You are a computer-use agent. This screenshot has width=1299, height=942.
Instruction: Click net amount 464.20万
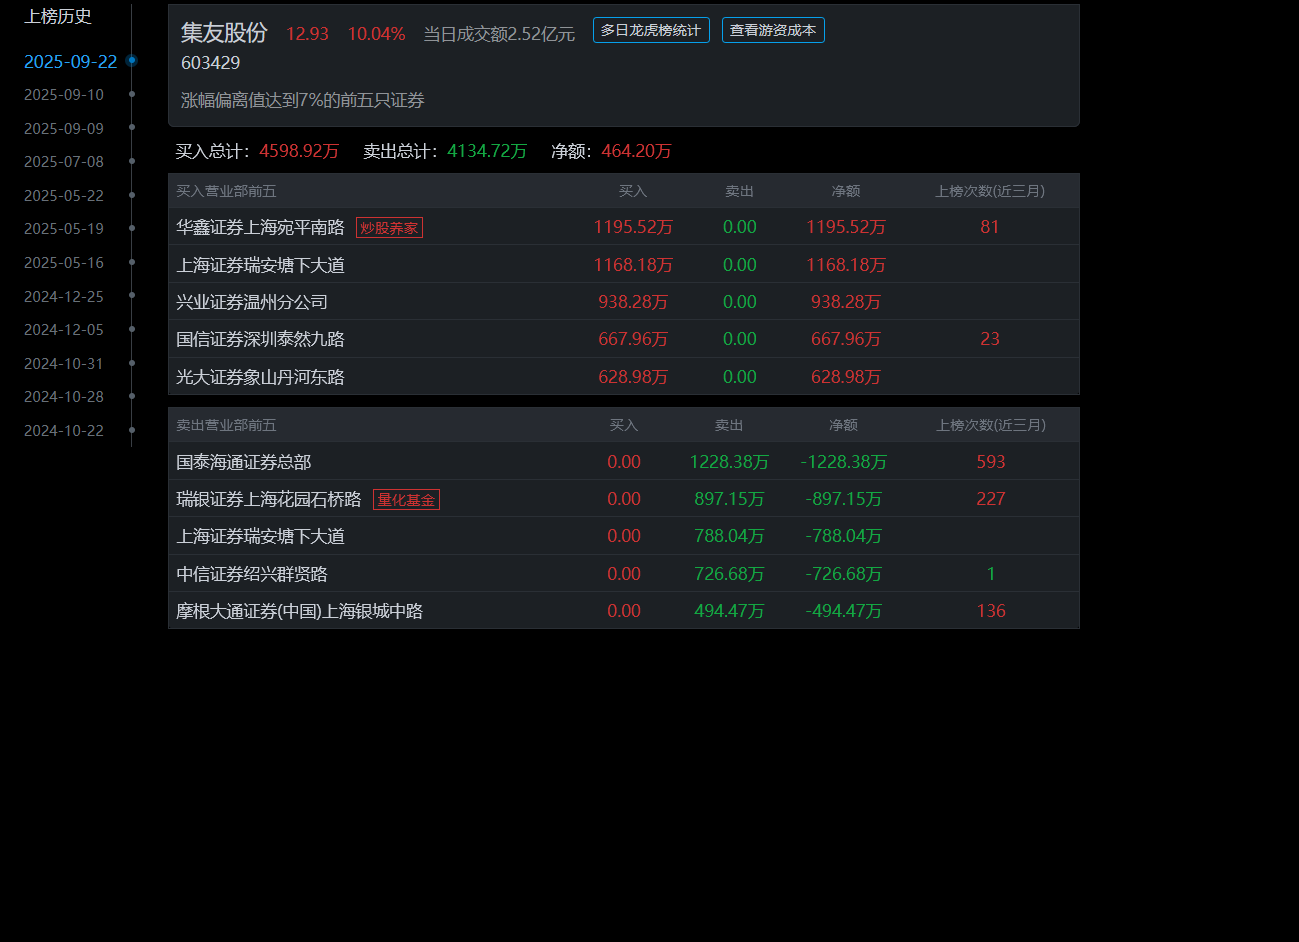pos(637,151)
